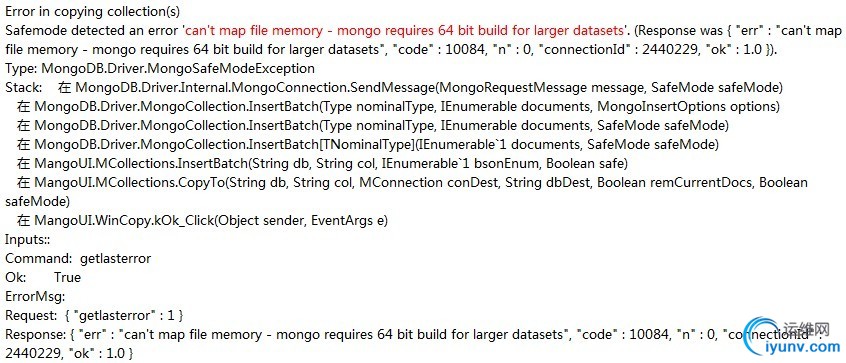Click the final line "2440229, ok : 1.0 }"

pyautogui.click(x=69, y=353)
